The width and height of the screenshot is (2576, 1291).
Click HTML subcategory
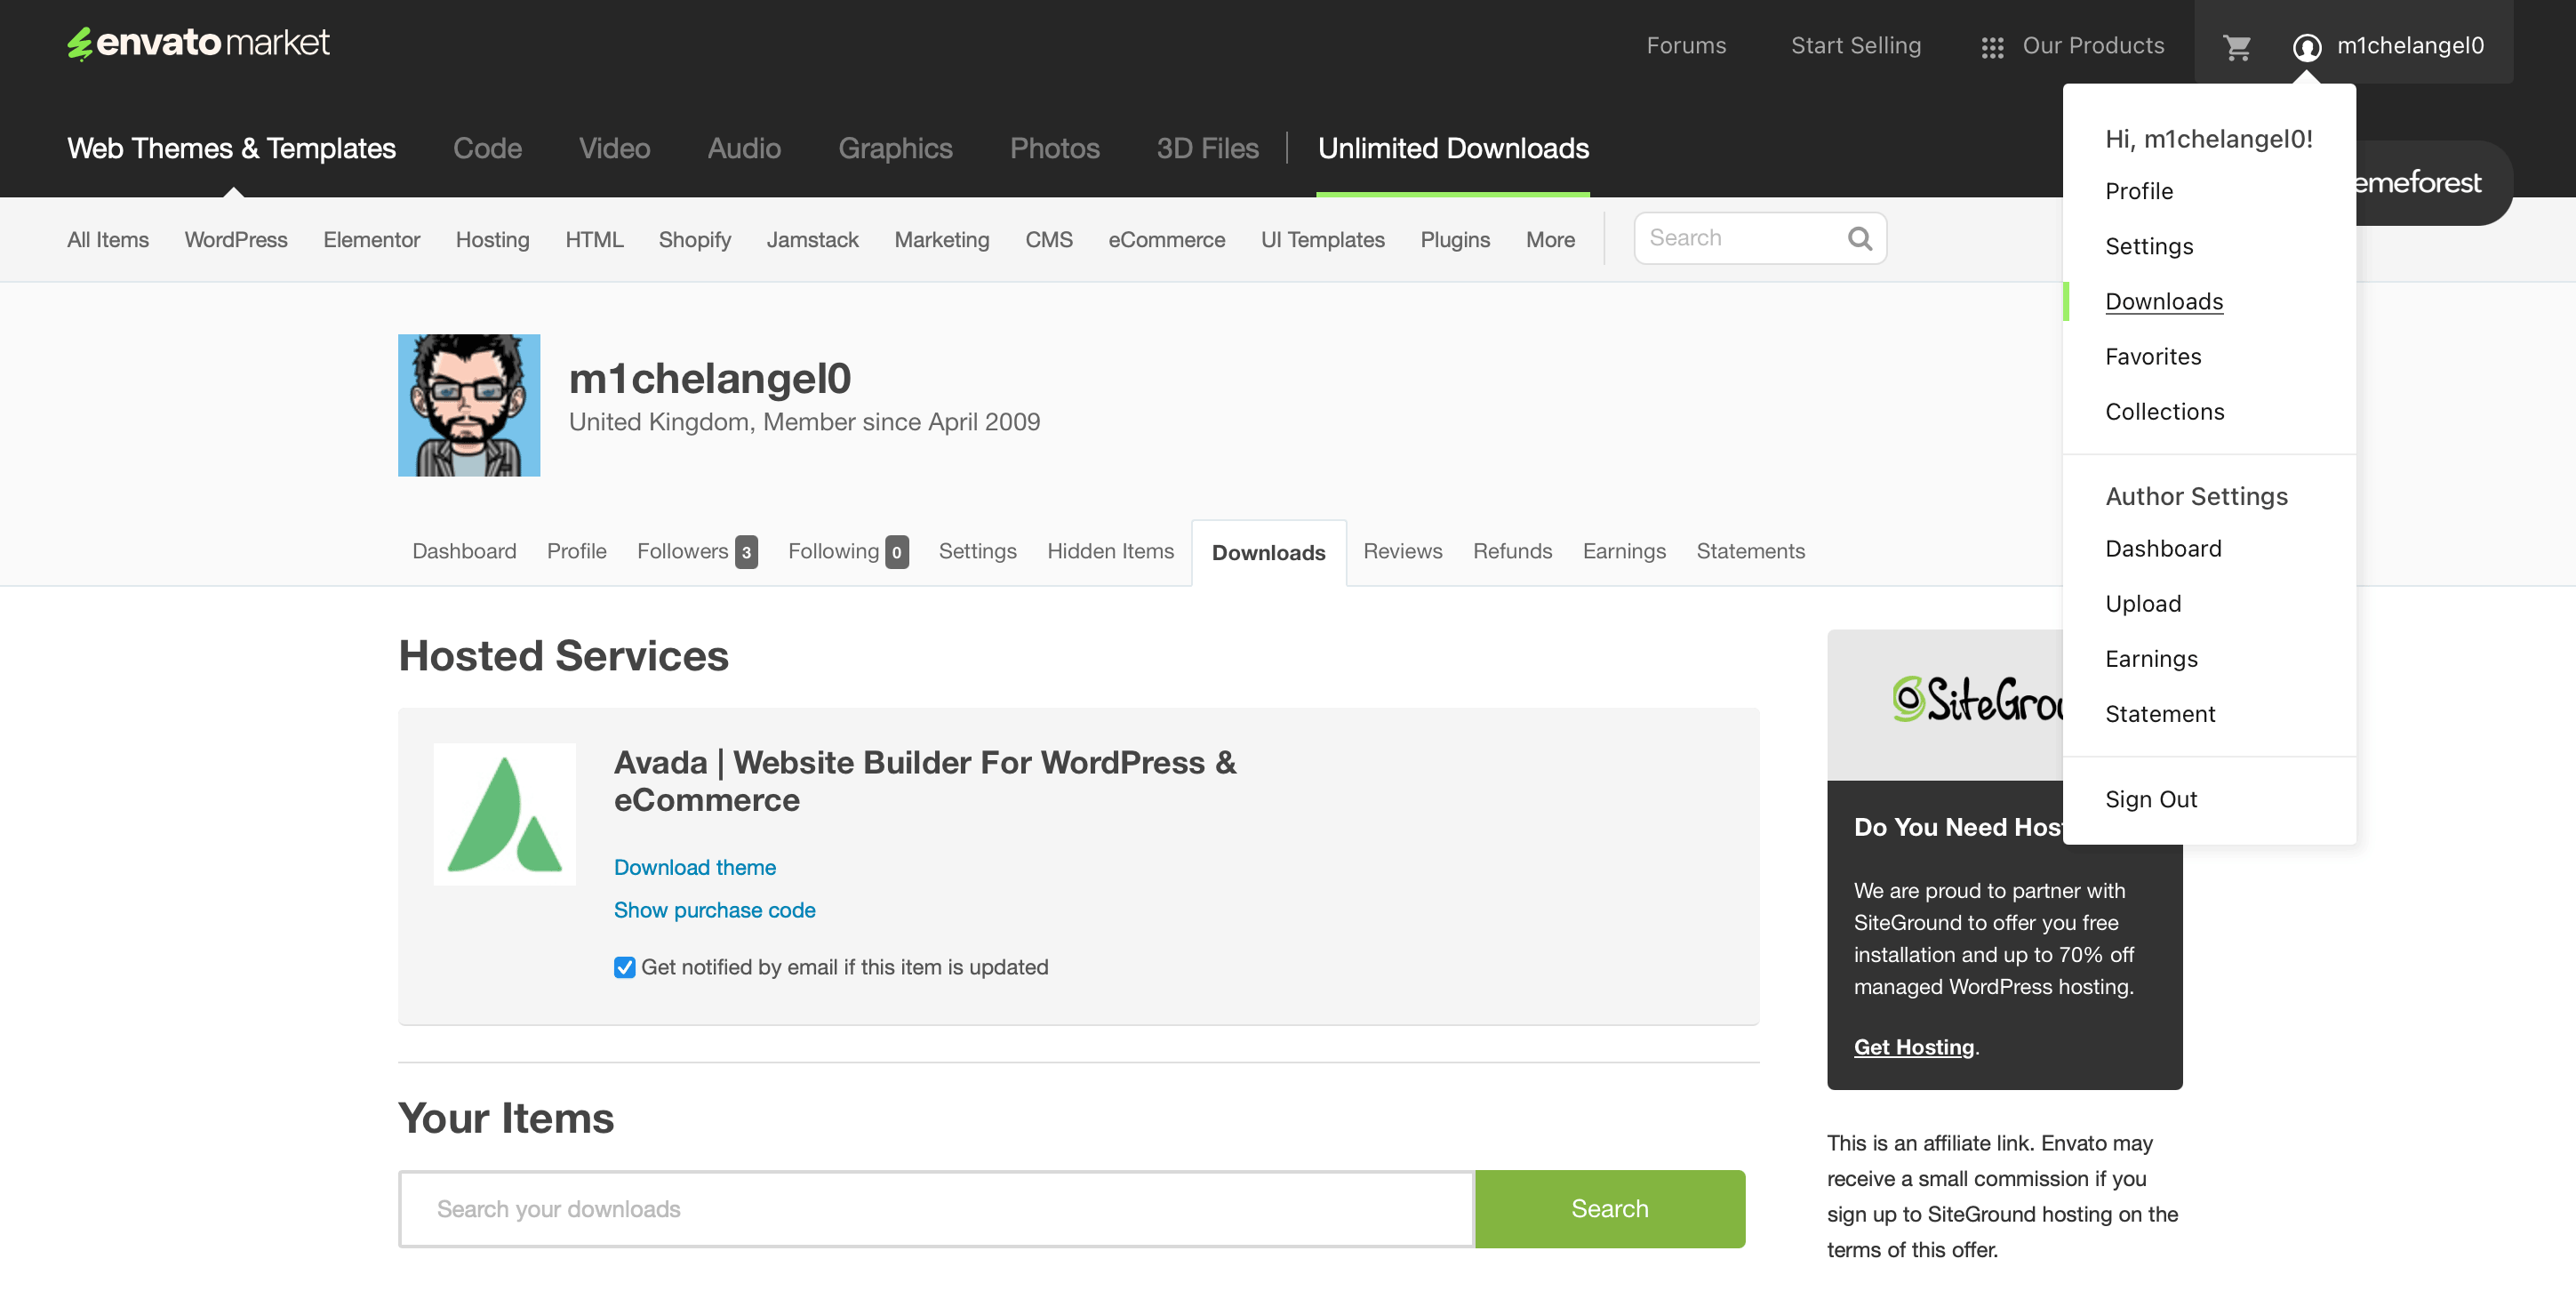[594, 240]
